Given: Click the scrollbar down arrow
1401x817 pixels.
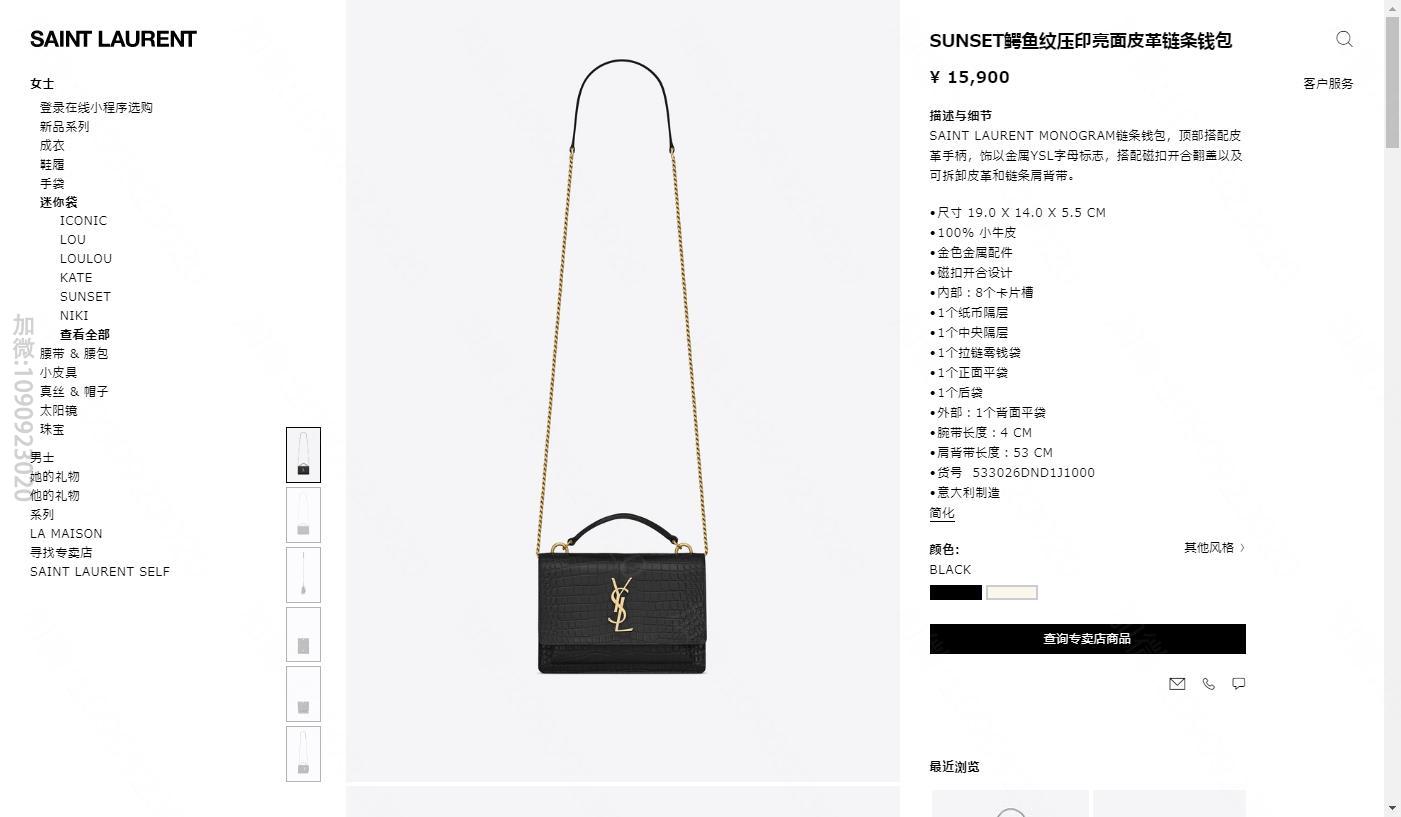Looking at the screenshot, I should (x=1392, y=808).
